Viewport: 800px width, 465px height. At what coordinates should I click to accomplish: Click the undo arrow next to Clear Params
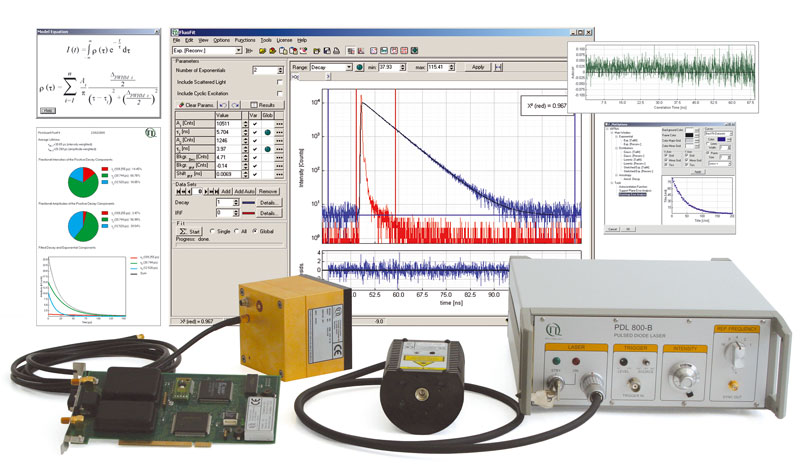(223, 105)
